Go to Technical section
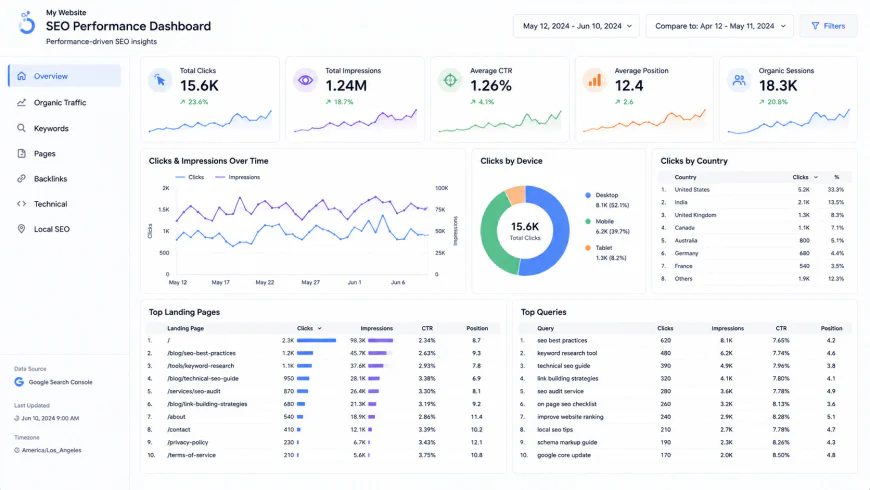The height and width of the screenshot is (490, 870). tap(64, 204)
